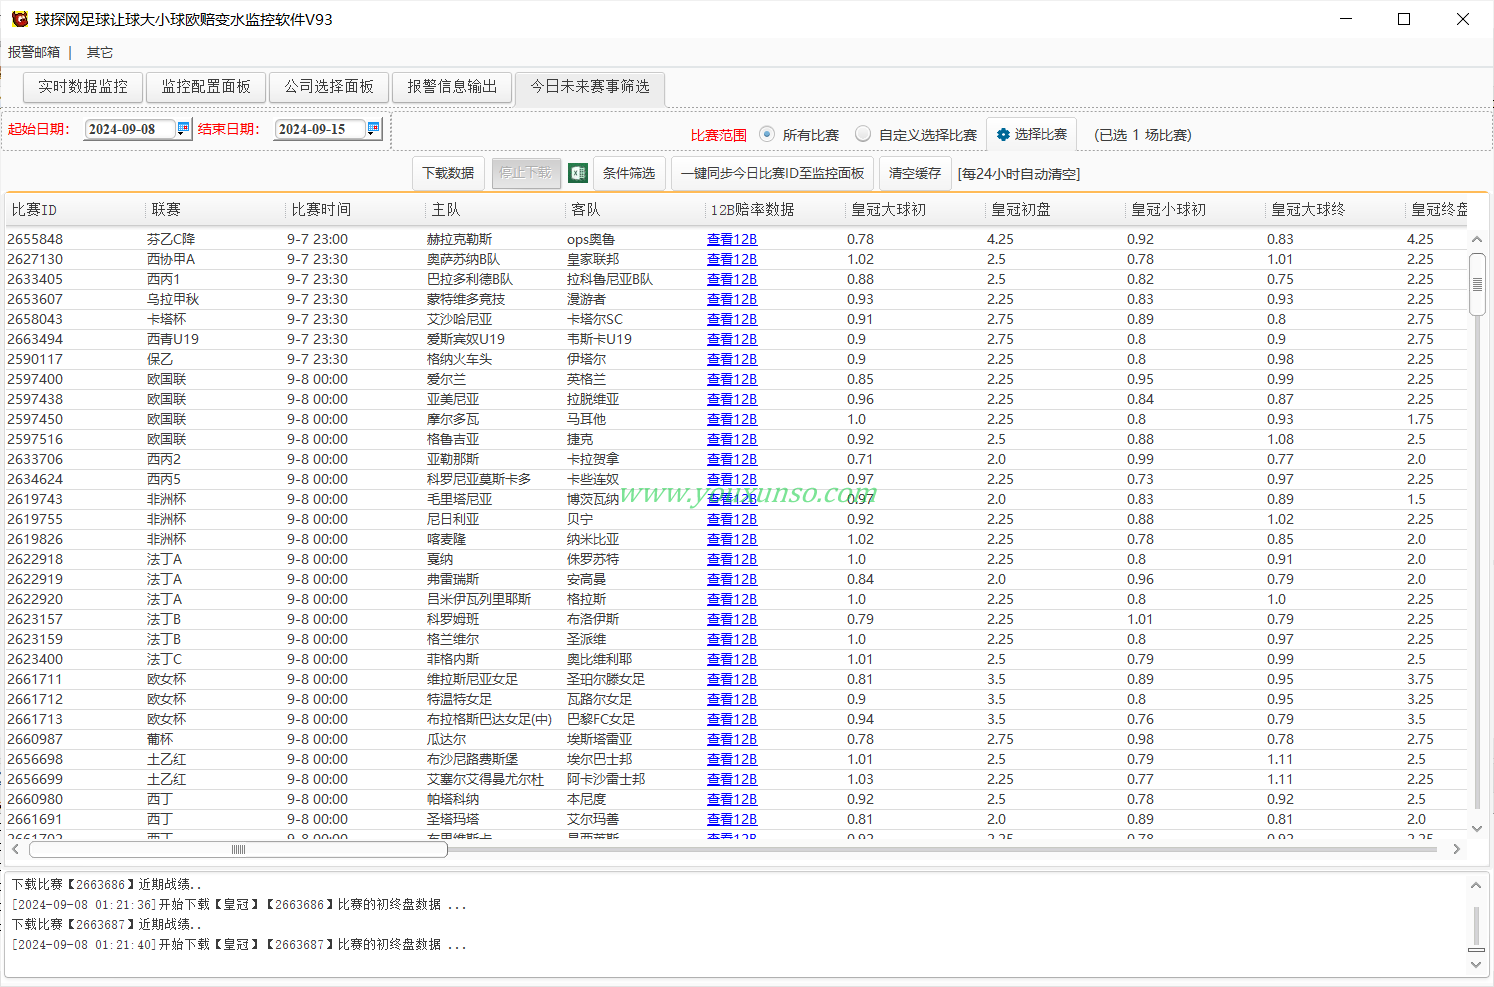Click the 条件筛选 button
The width and height of the screenshot is (1494, 987).
coord(629,173)
